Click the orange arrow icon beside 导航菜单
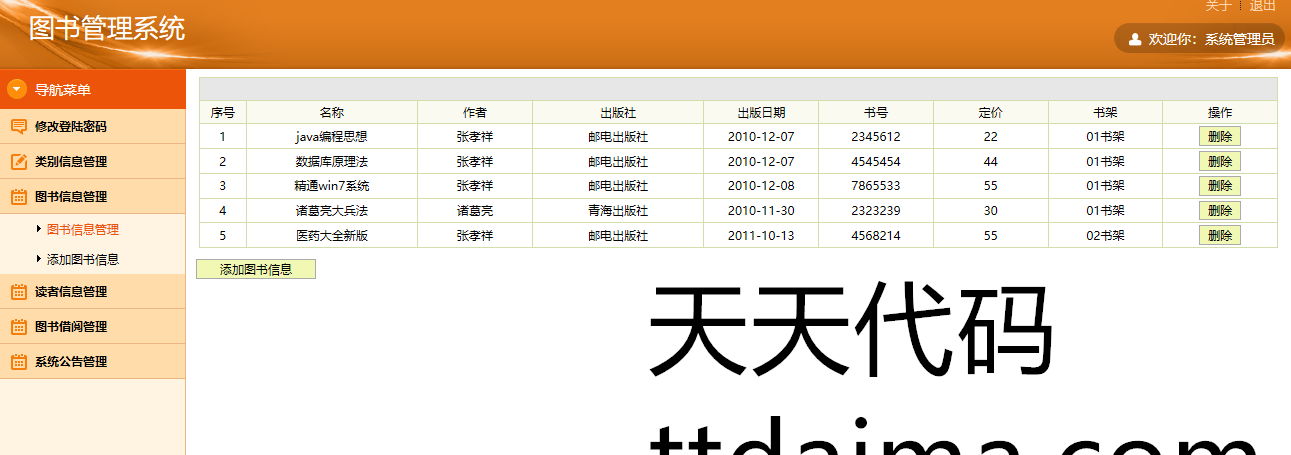 pos(17,89)
